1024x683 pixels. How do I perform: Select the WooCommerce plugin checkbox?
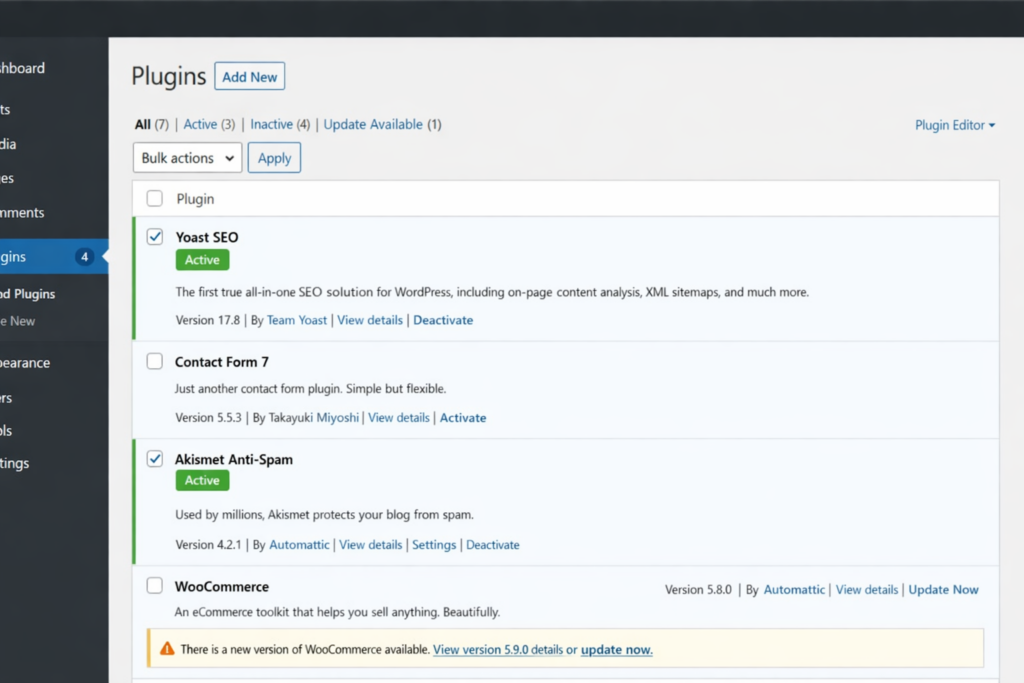point(155,586)
